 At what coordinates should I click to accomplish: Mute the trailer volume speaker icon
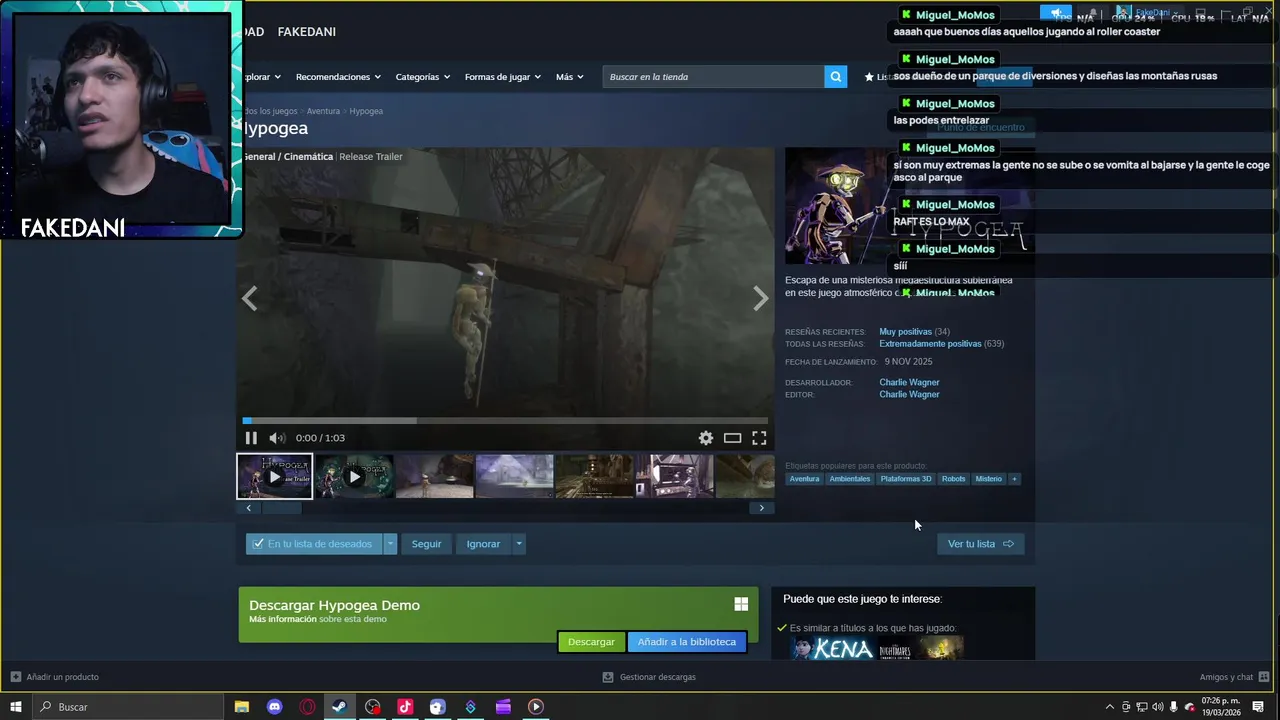[276, 438]
